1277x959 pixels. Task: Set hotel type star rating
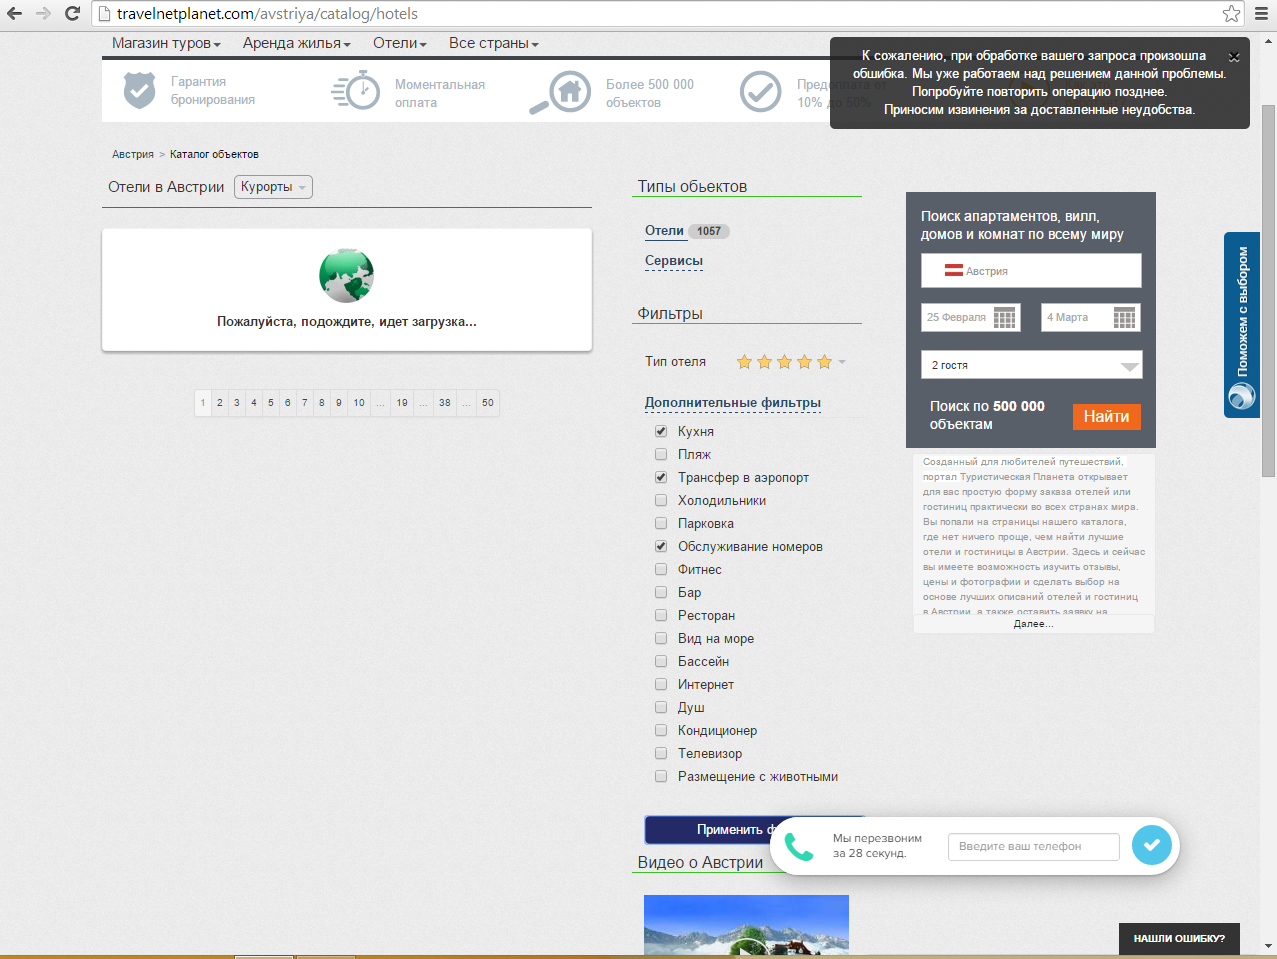(x=784, y=362)
